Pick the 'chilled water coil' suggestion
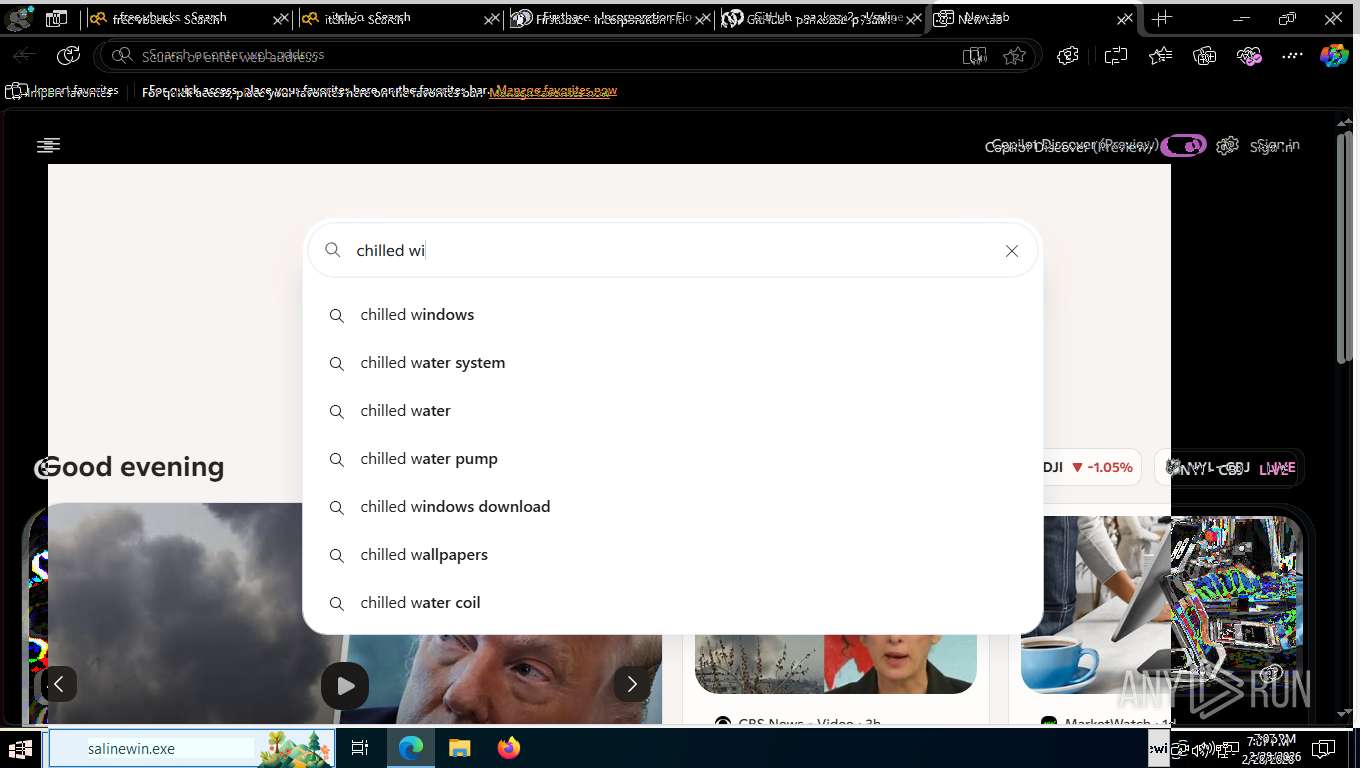 (x=673, y=603)
